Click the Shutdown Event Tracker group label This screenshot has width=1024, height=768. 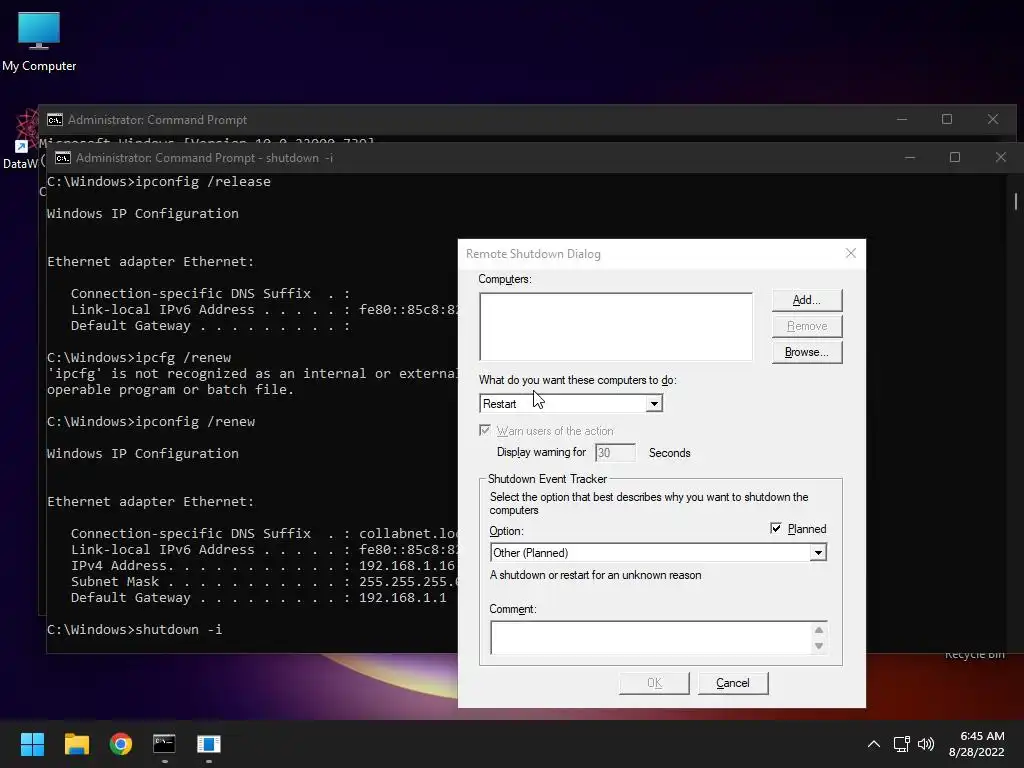[x=547, y=479]
